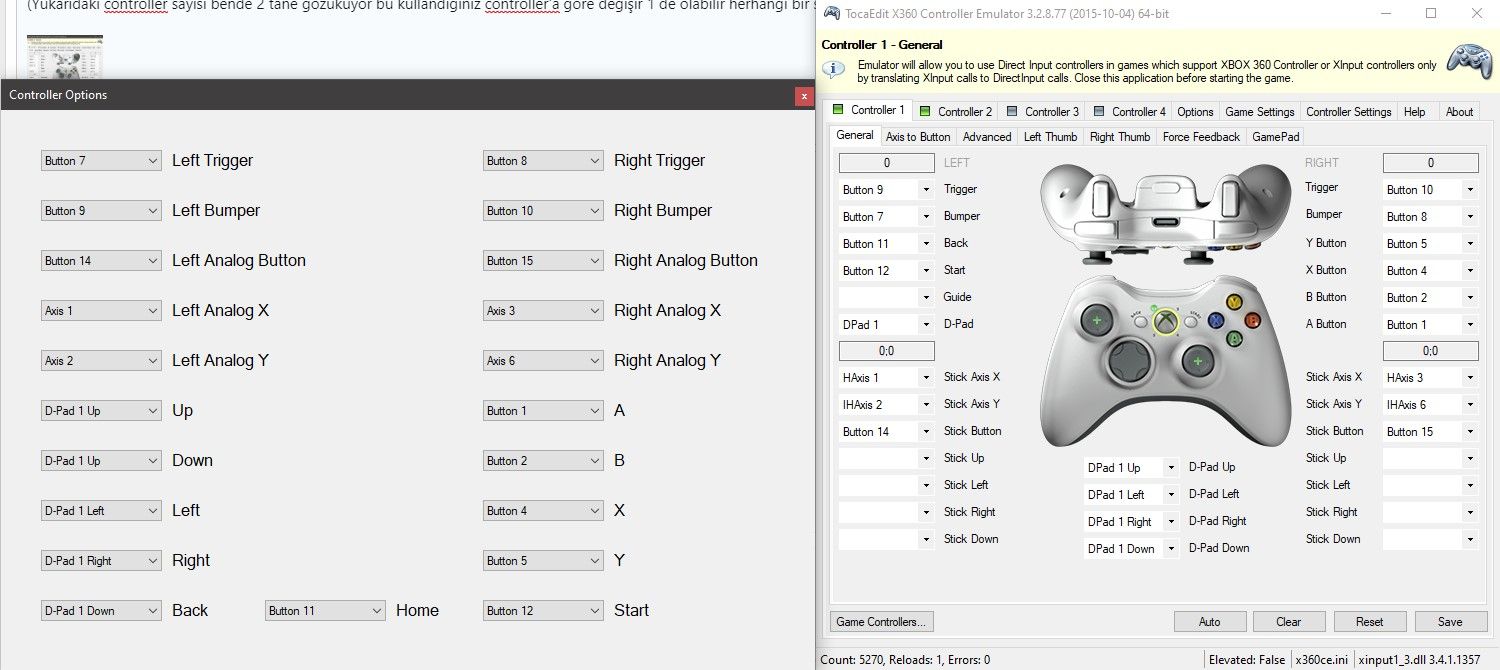1500x670 pixels.
Task: Open the Y Button dropdown showing Button 5
Action: click(x=1430, y=243)
